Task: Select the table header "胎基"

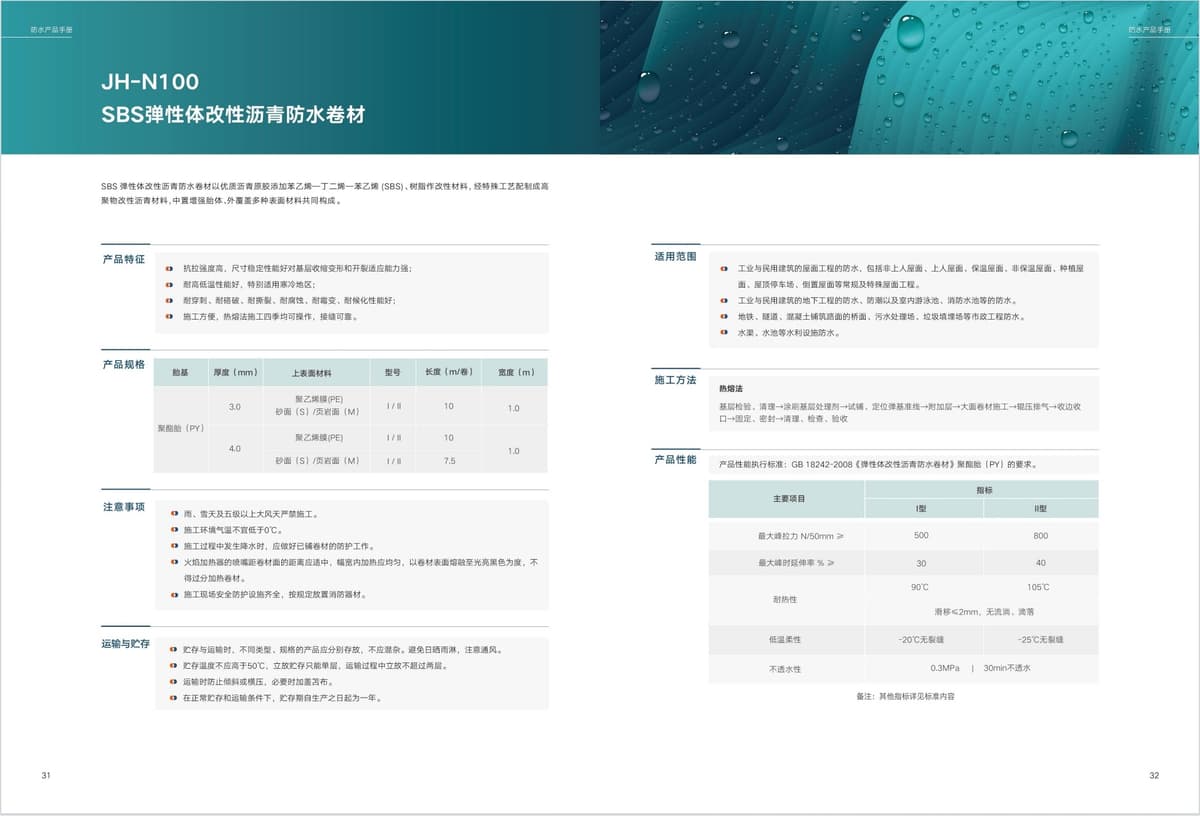Action: click(180, 373)
